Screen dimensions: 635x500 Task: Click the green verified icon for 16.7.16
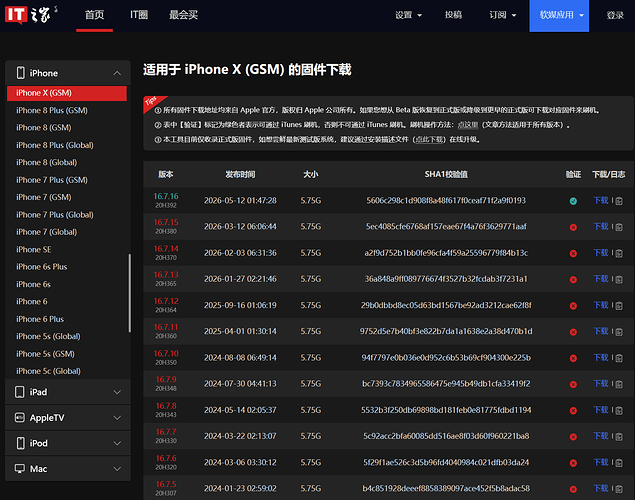click(x=573, y=201)
